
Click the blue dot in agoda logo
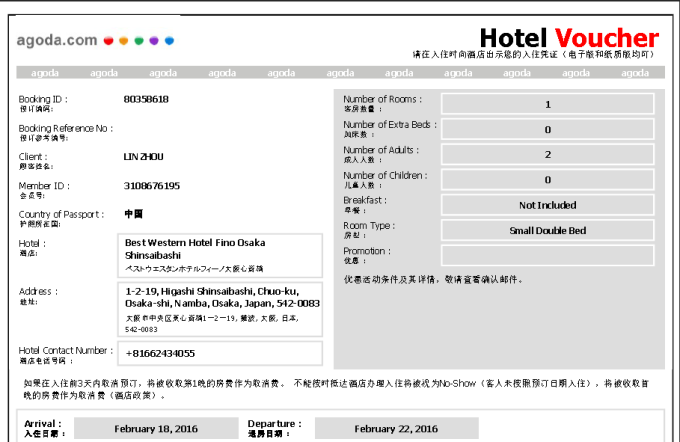click(x=170, y=41)
